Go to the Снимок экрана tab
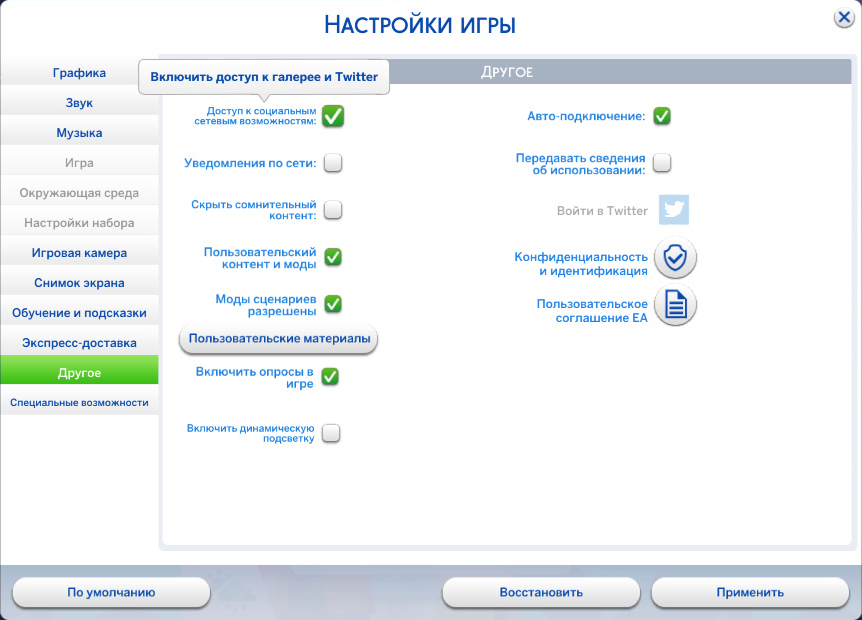The width and height of the screenshot is (862, 620). click(79, 283)
